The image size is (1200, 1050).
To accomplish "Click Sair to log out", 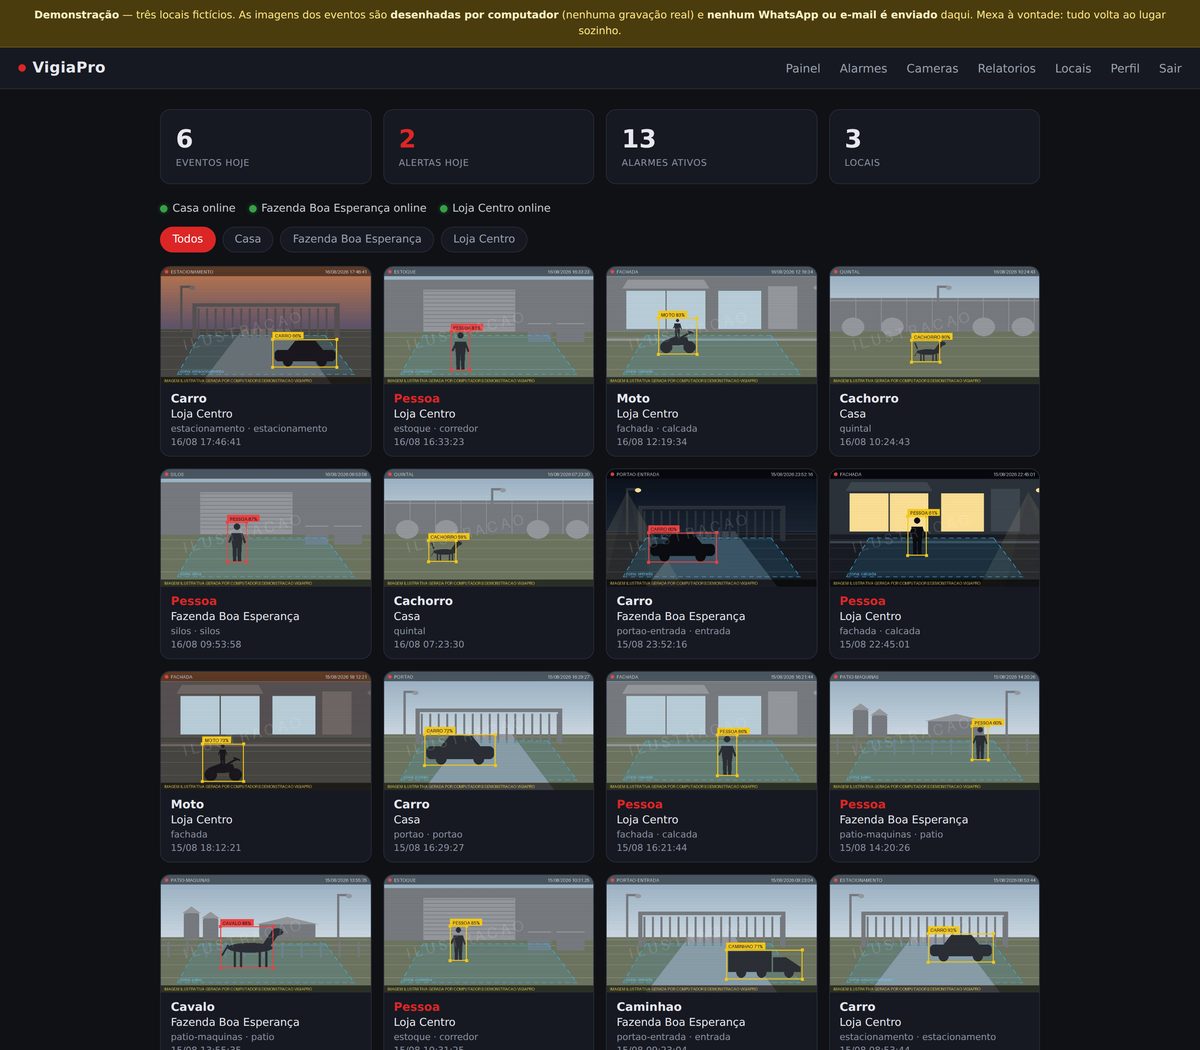I will point(1170,68).
